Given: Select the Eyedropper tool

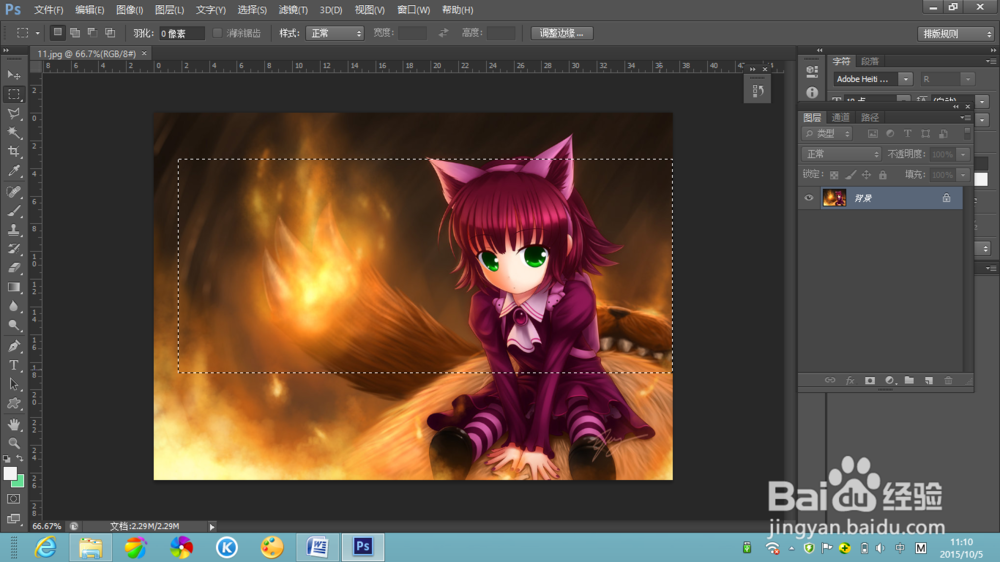Looking at the screenshot, I should pyautogui.click(x=13, y=171).
